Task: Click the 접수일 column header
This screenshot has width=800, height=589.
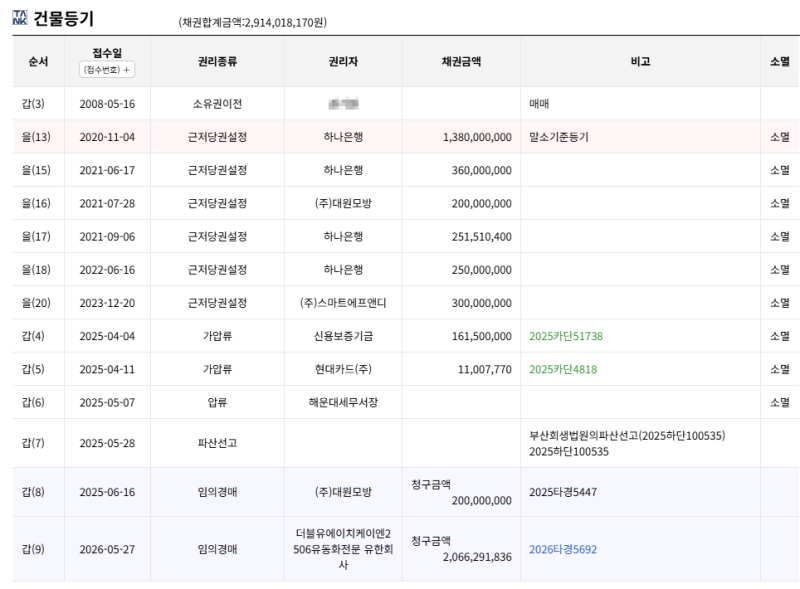Action: click(107, 53)
